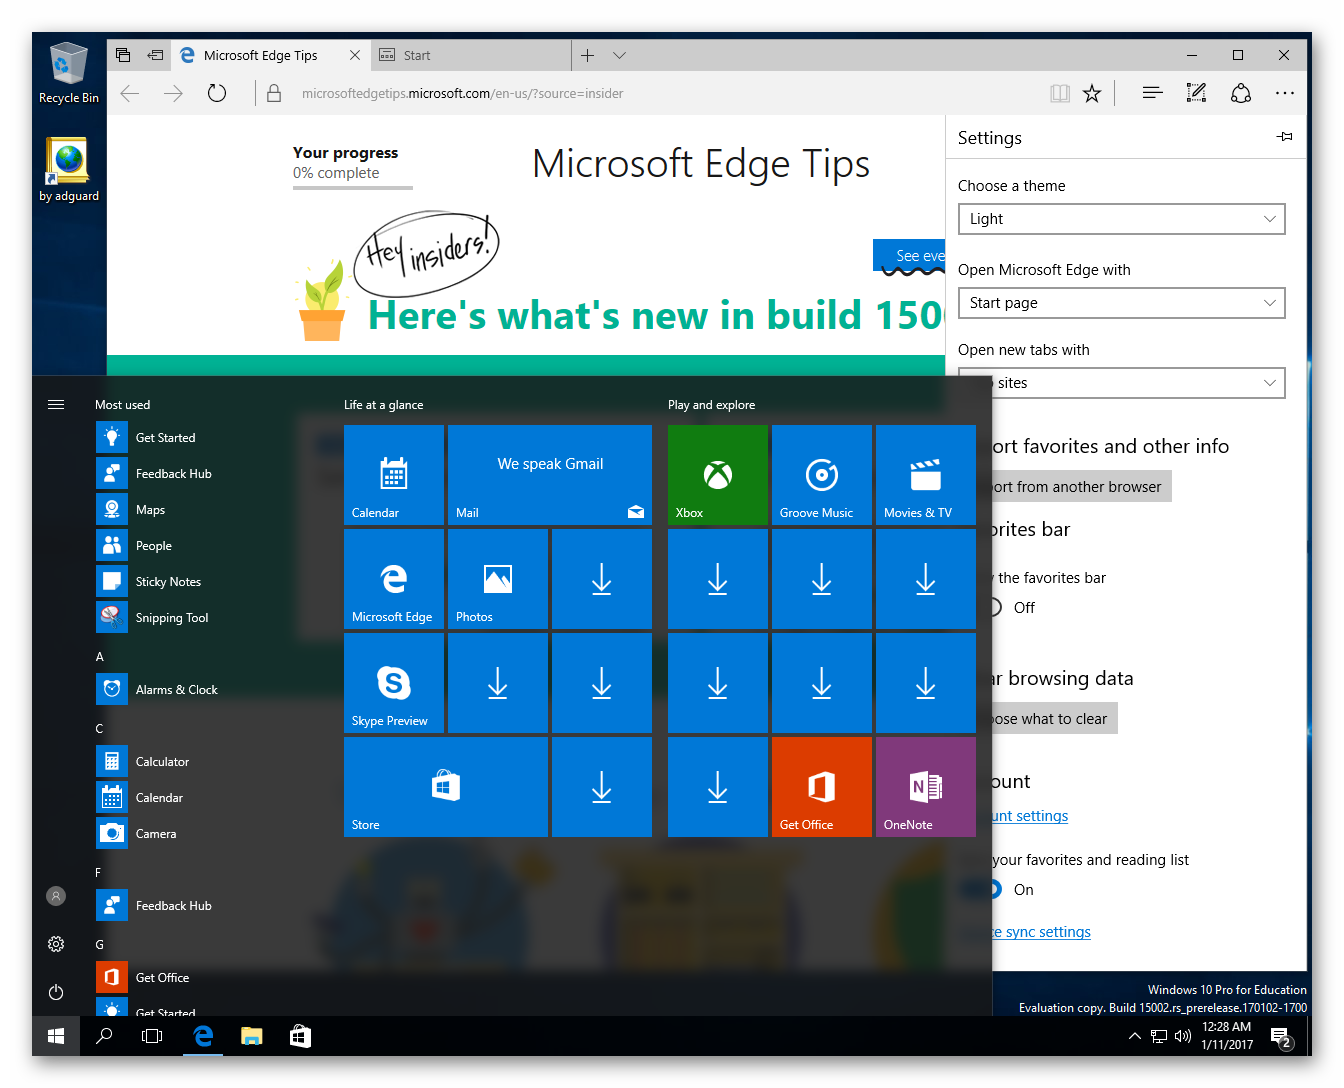The height and width of the screenshot is (1088, 1344).
Task: Click the Get Office tile
Action: click(x=822, y=787)
